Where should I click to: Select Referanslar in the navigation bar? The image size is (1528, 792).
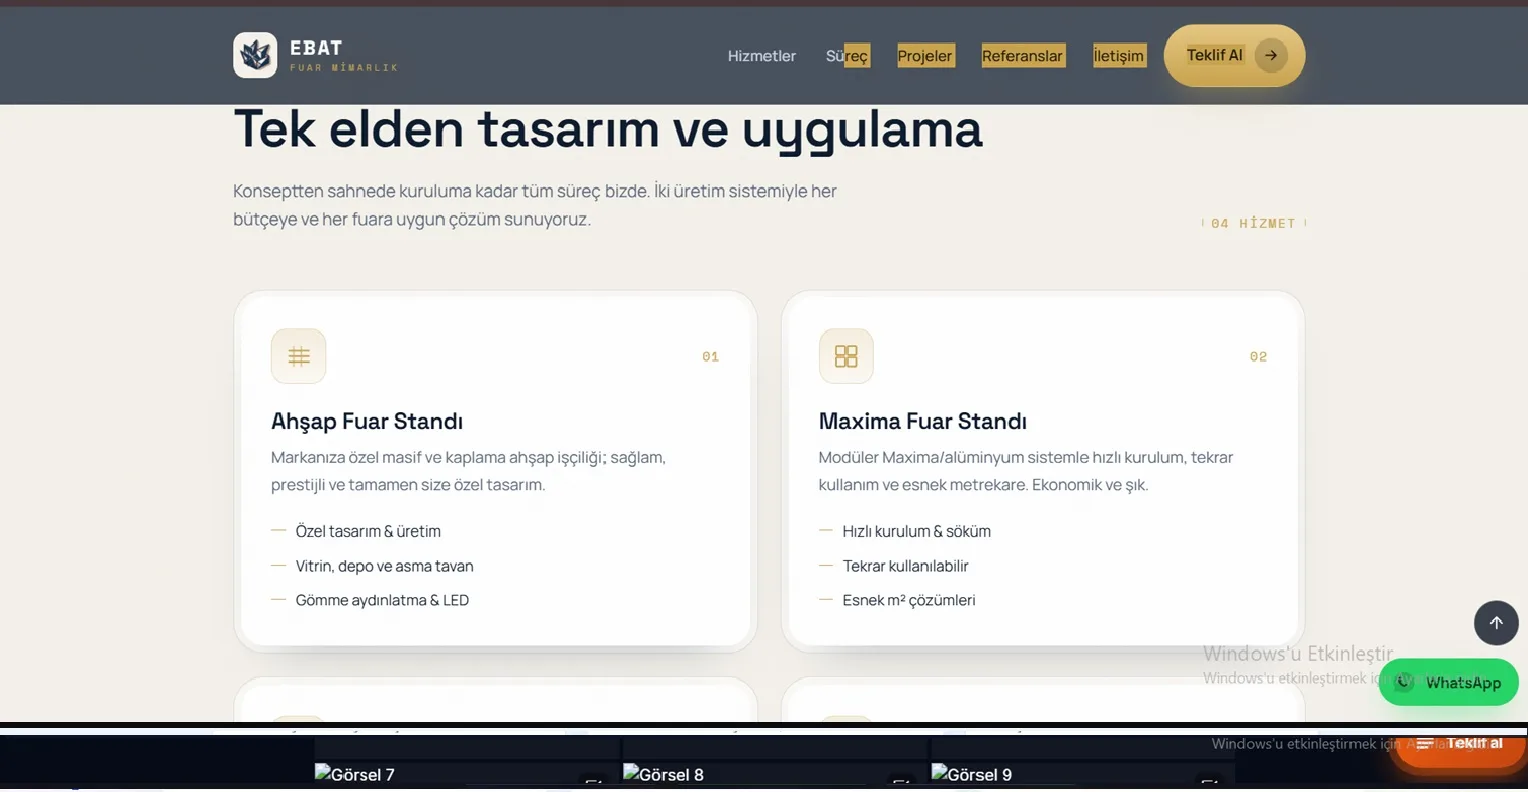click(1022, 56)
